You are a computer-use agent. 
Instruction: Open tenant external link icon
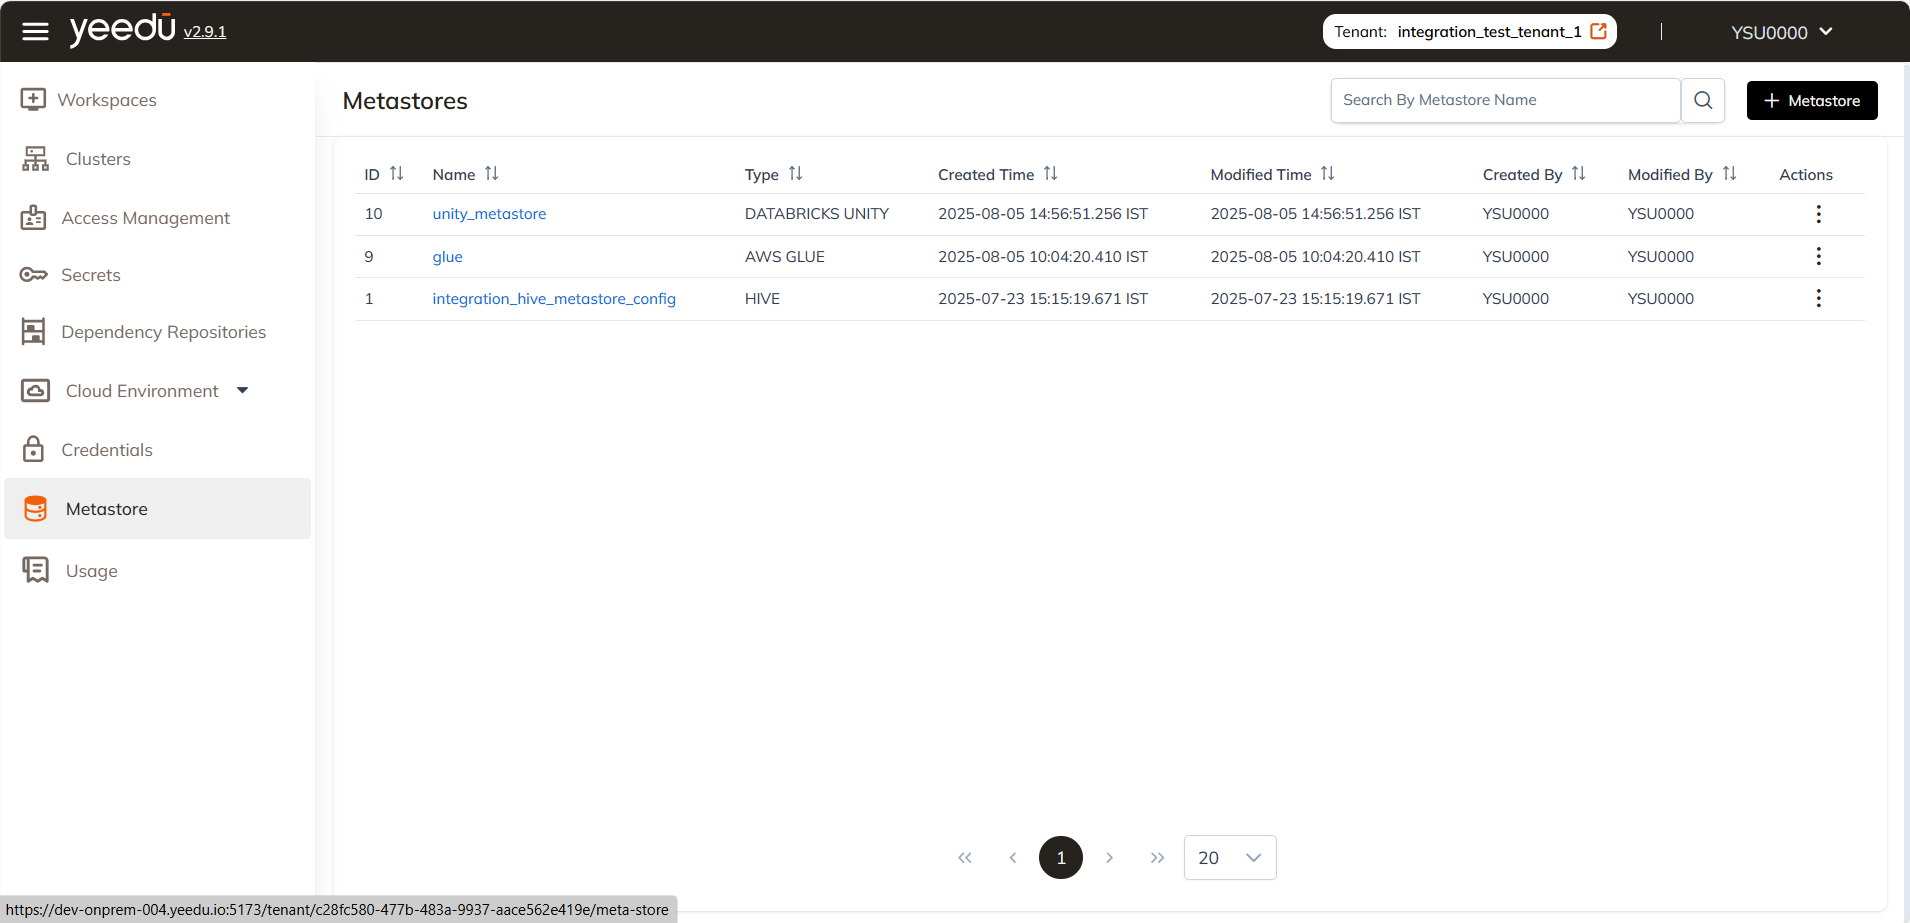(x=1598, y=32)
